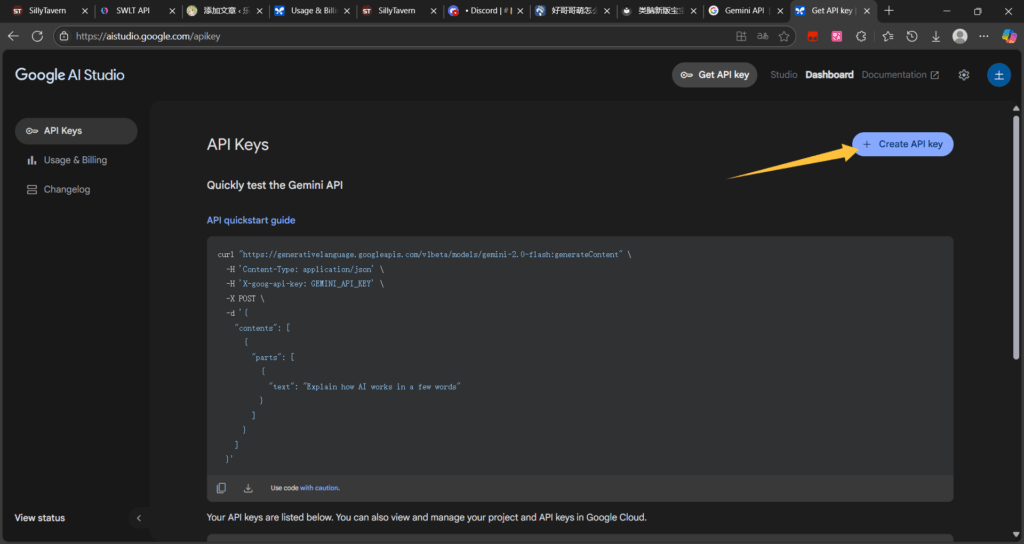Open the Documentation external link

[900, 75]
